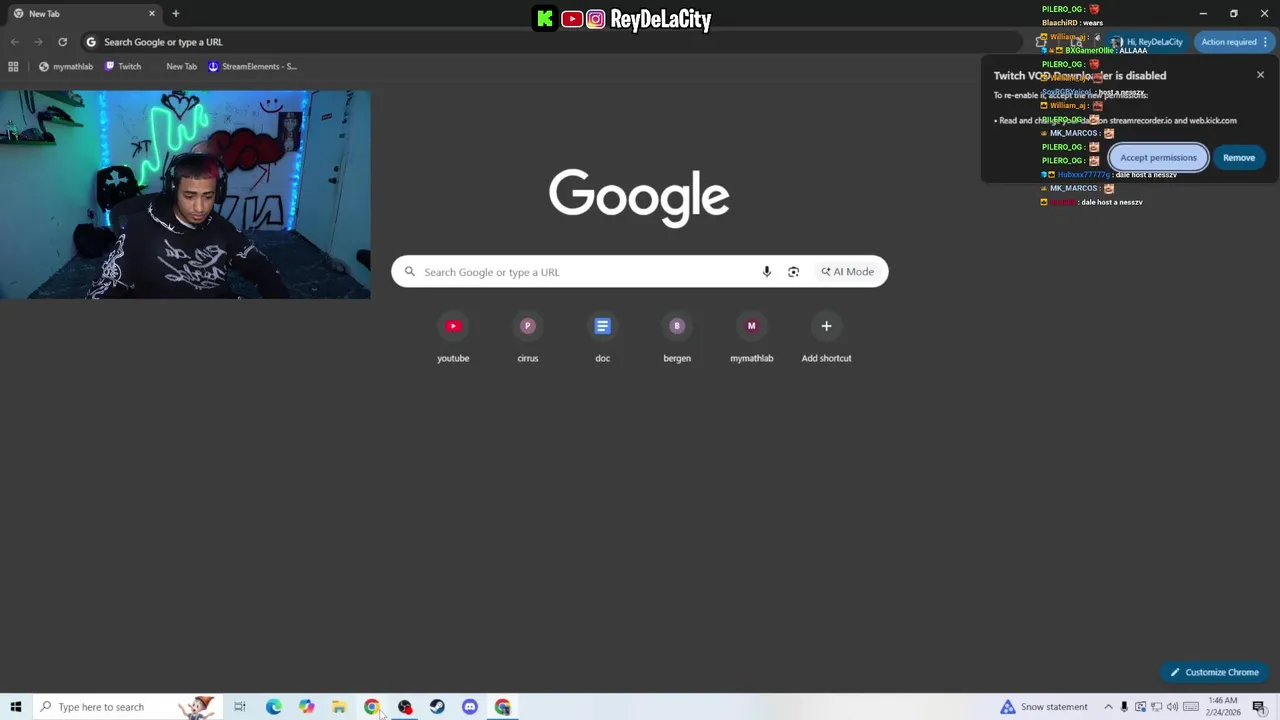Remove the Twitch VOD Downloader extension
This screenshot has height=720, width=1280.
(1238, 157)
